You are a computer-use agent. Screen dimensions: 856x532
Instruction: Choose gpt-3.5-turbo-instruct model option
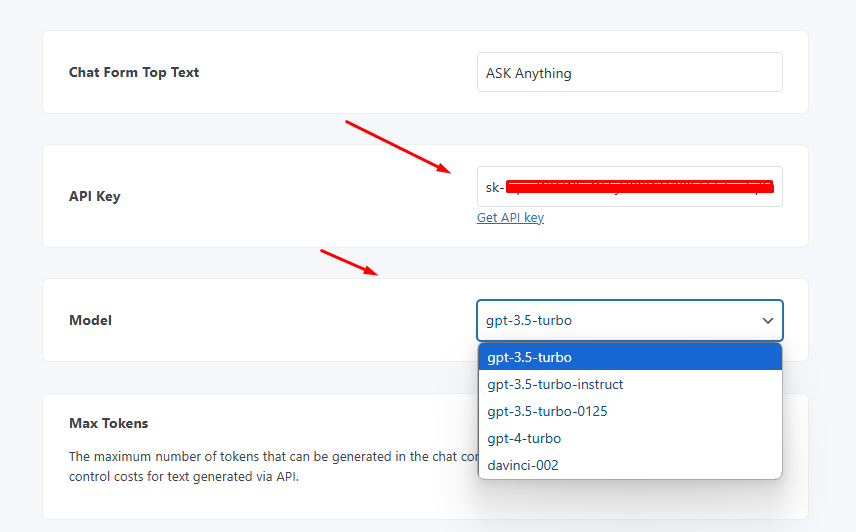click(x=630, y=384)
